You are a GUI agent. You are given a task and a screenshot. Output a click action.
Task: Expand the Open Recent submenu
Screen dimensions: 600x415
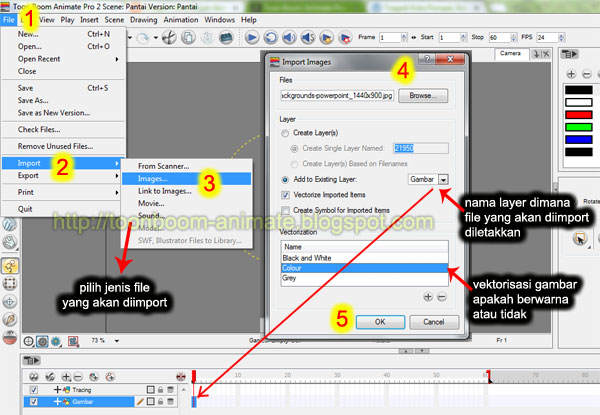117,59
